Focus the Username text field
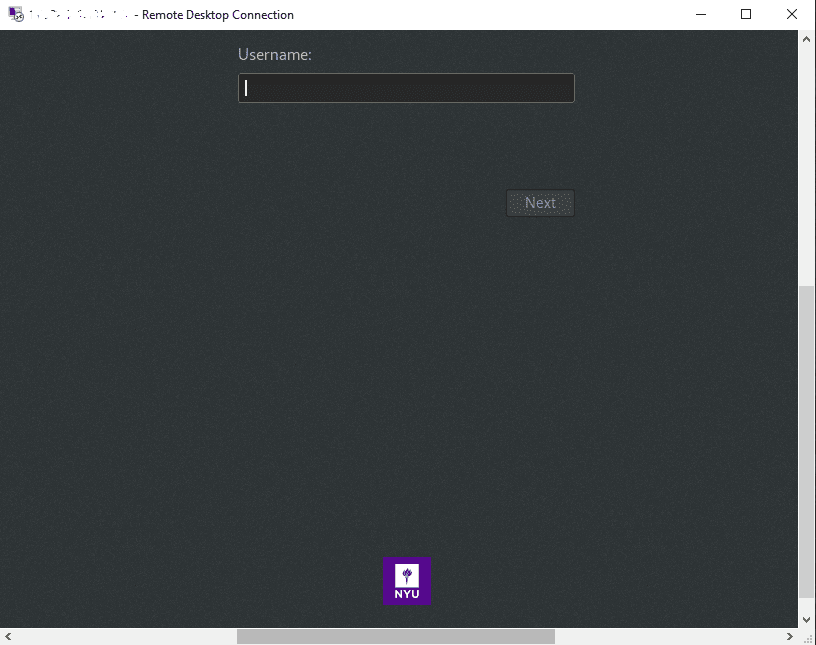This screenshot has width=816, height=645. [406, 88]
